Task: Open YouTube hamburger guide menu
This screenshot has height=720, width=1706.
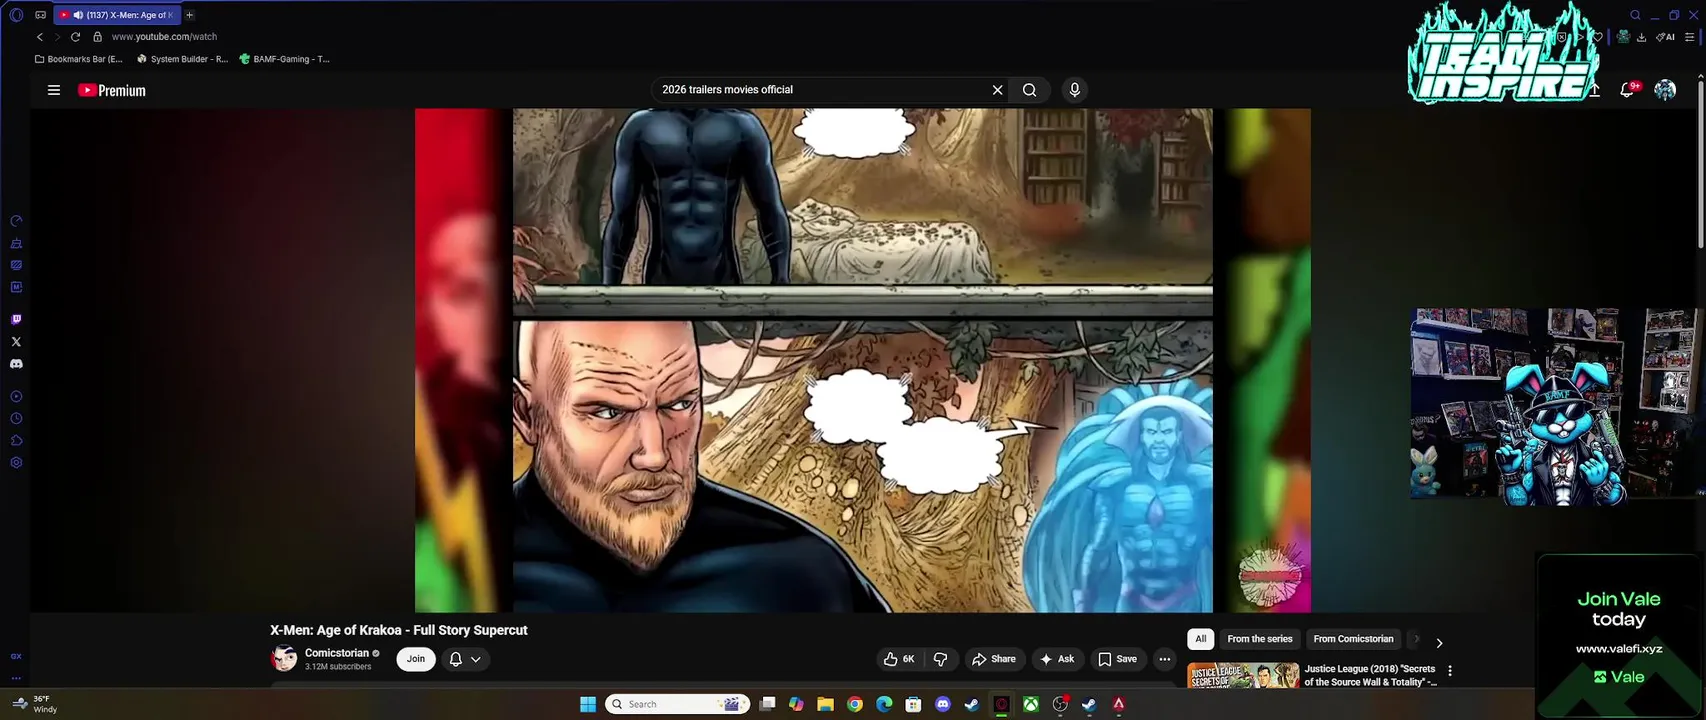Action: coord(54,90)
